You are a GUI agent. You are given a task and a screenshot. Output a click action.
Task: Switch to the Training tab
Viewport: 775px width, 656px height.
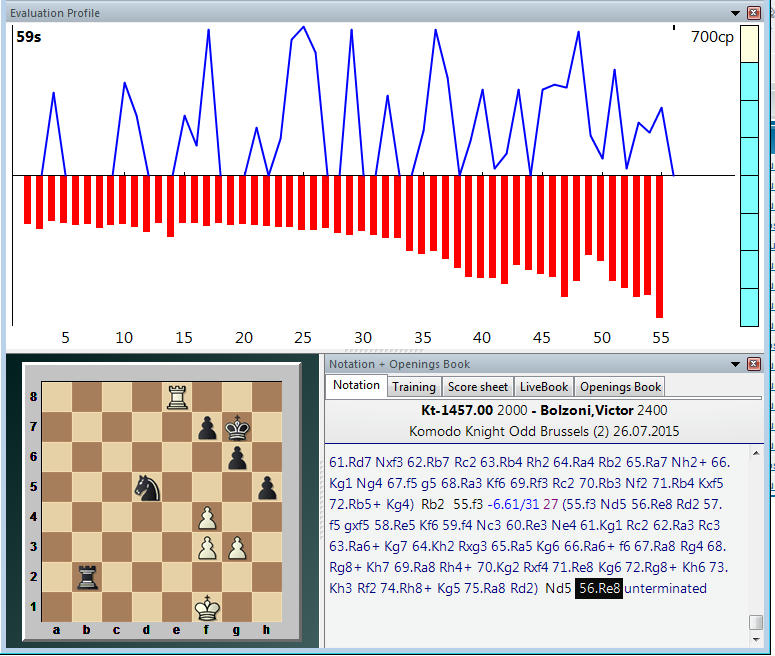(413, 387)
